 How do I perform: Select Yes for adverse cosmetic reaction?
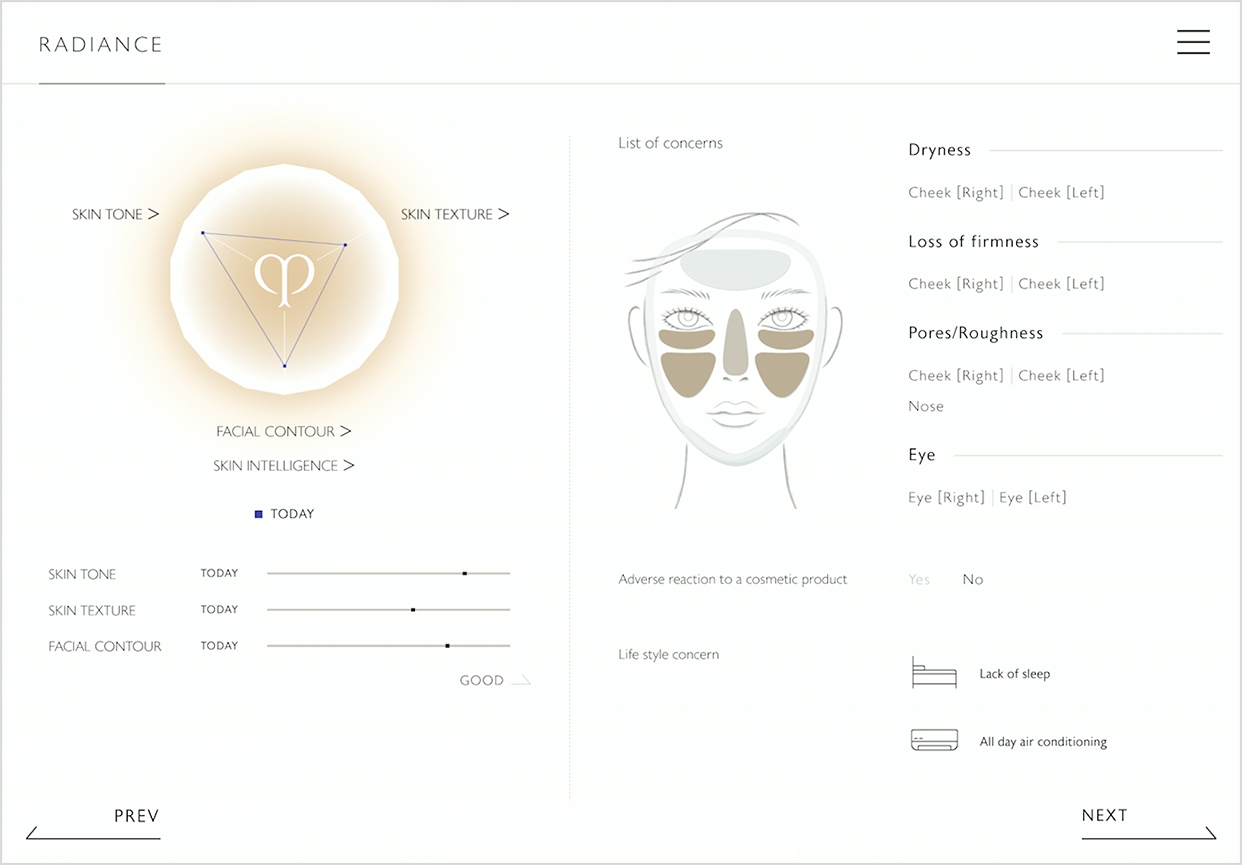coord(919,579)
